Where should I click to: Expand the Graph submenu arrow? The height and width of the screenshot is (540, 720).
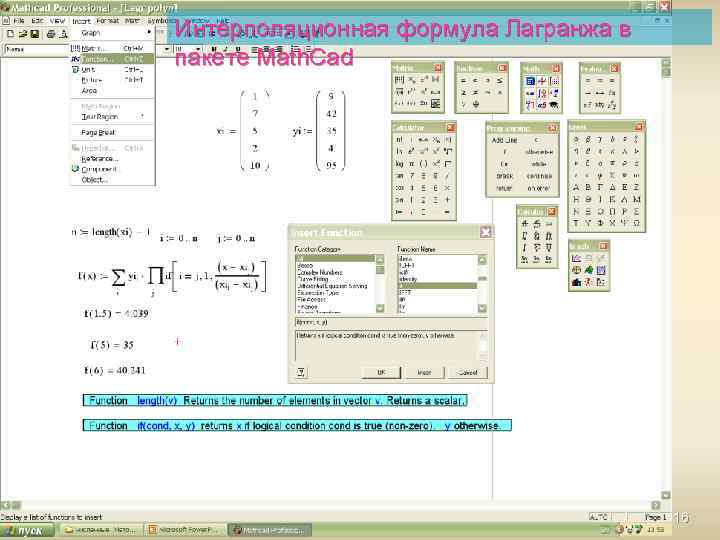[x=149, y=33]
